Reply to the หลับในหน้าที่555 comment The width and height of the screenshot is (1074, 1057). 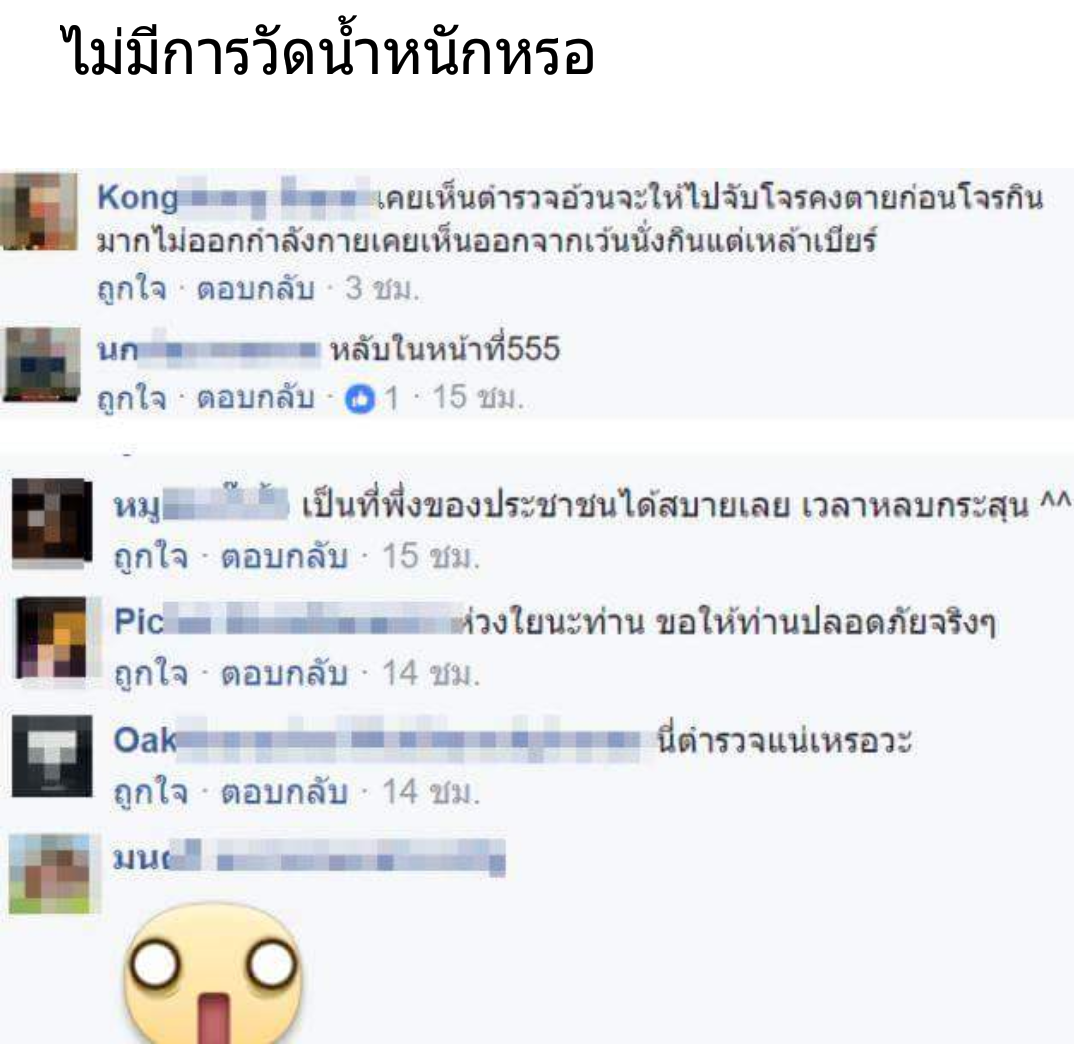(255, 397)
